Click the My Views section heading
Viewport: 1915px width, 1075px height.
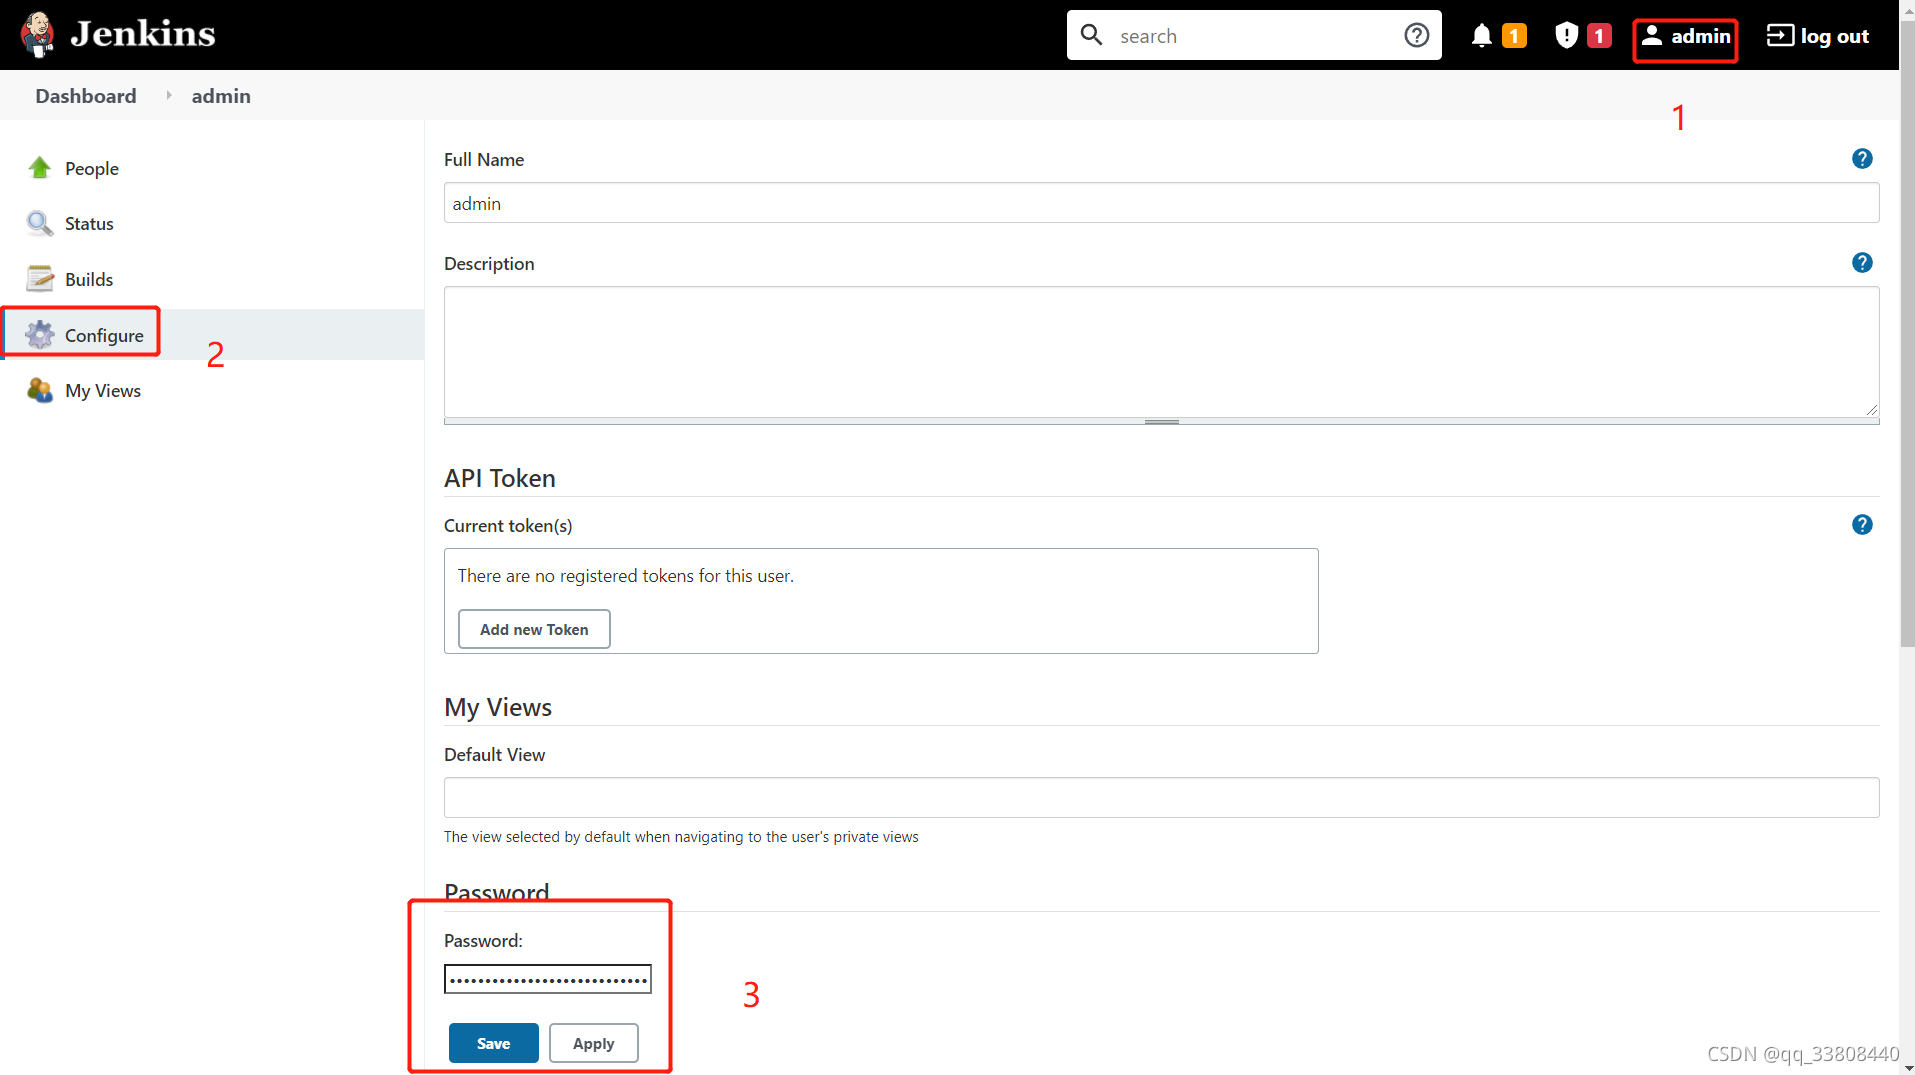pyautogui.click(x=498, y=707)
